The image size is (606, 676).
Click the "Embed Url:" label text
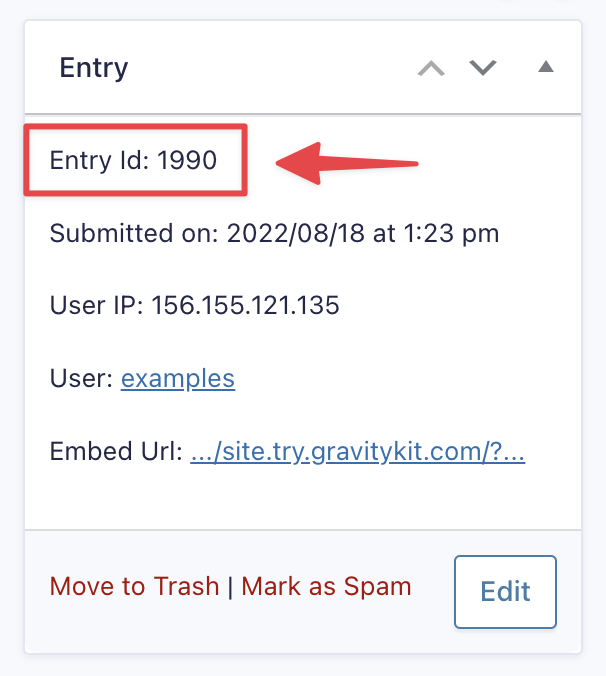(x=116, y=452)
